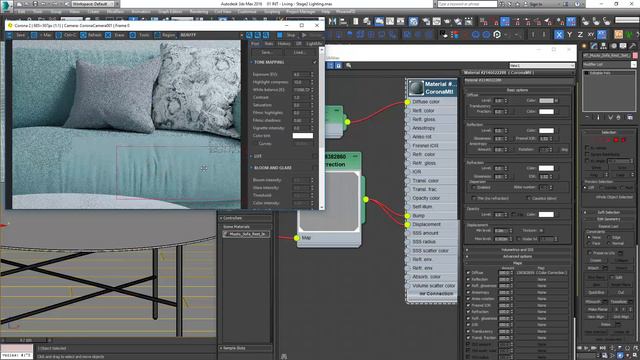Toggle the Thin (no refraction) checkbox

pos(473,198)
